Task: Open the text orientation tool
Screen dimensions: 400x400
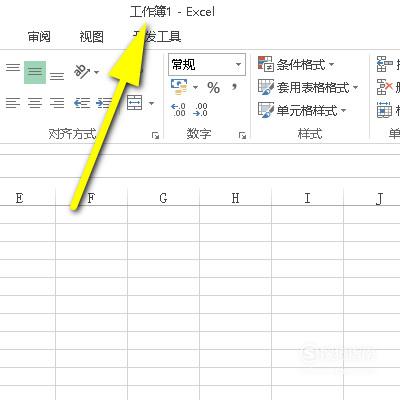Action: pos(82,71)
